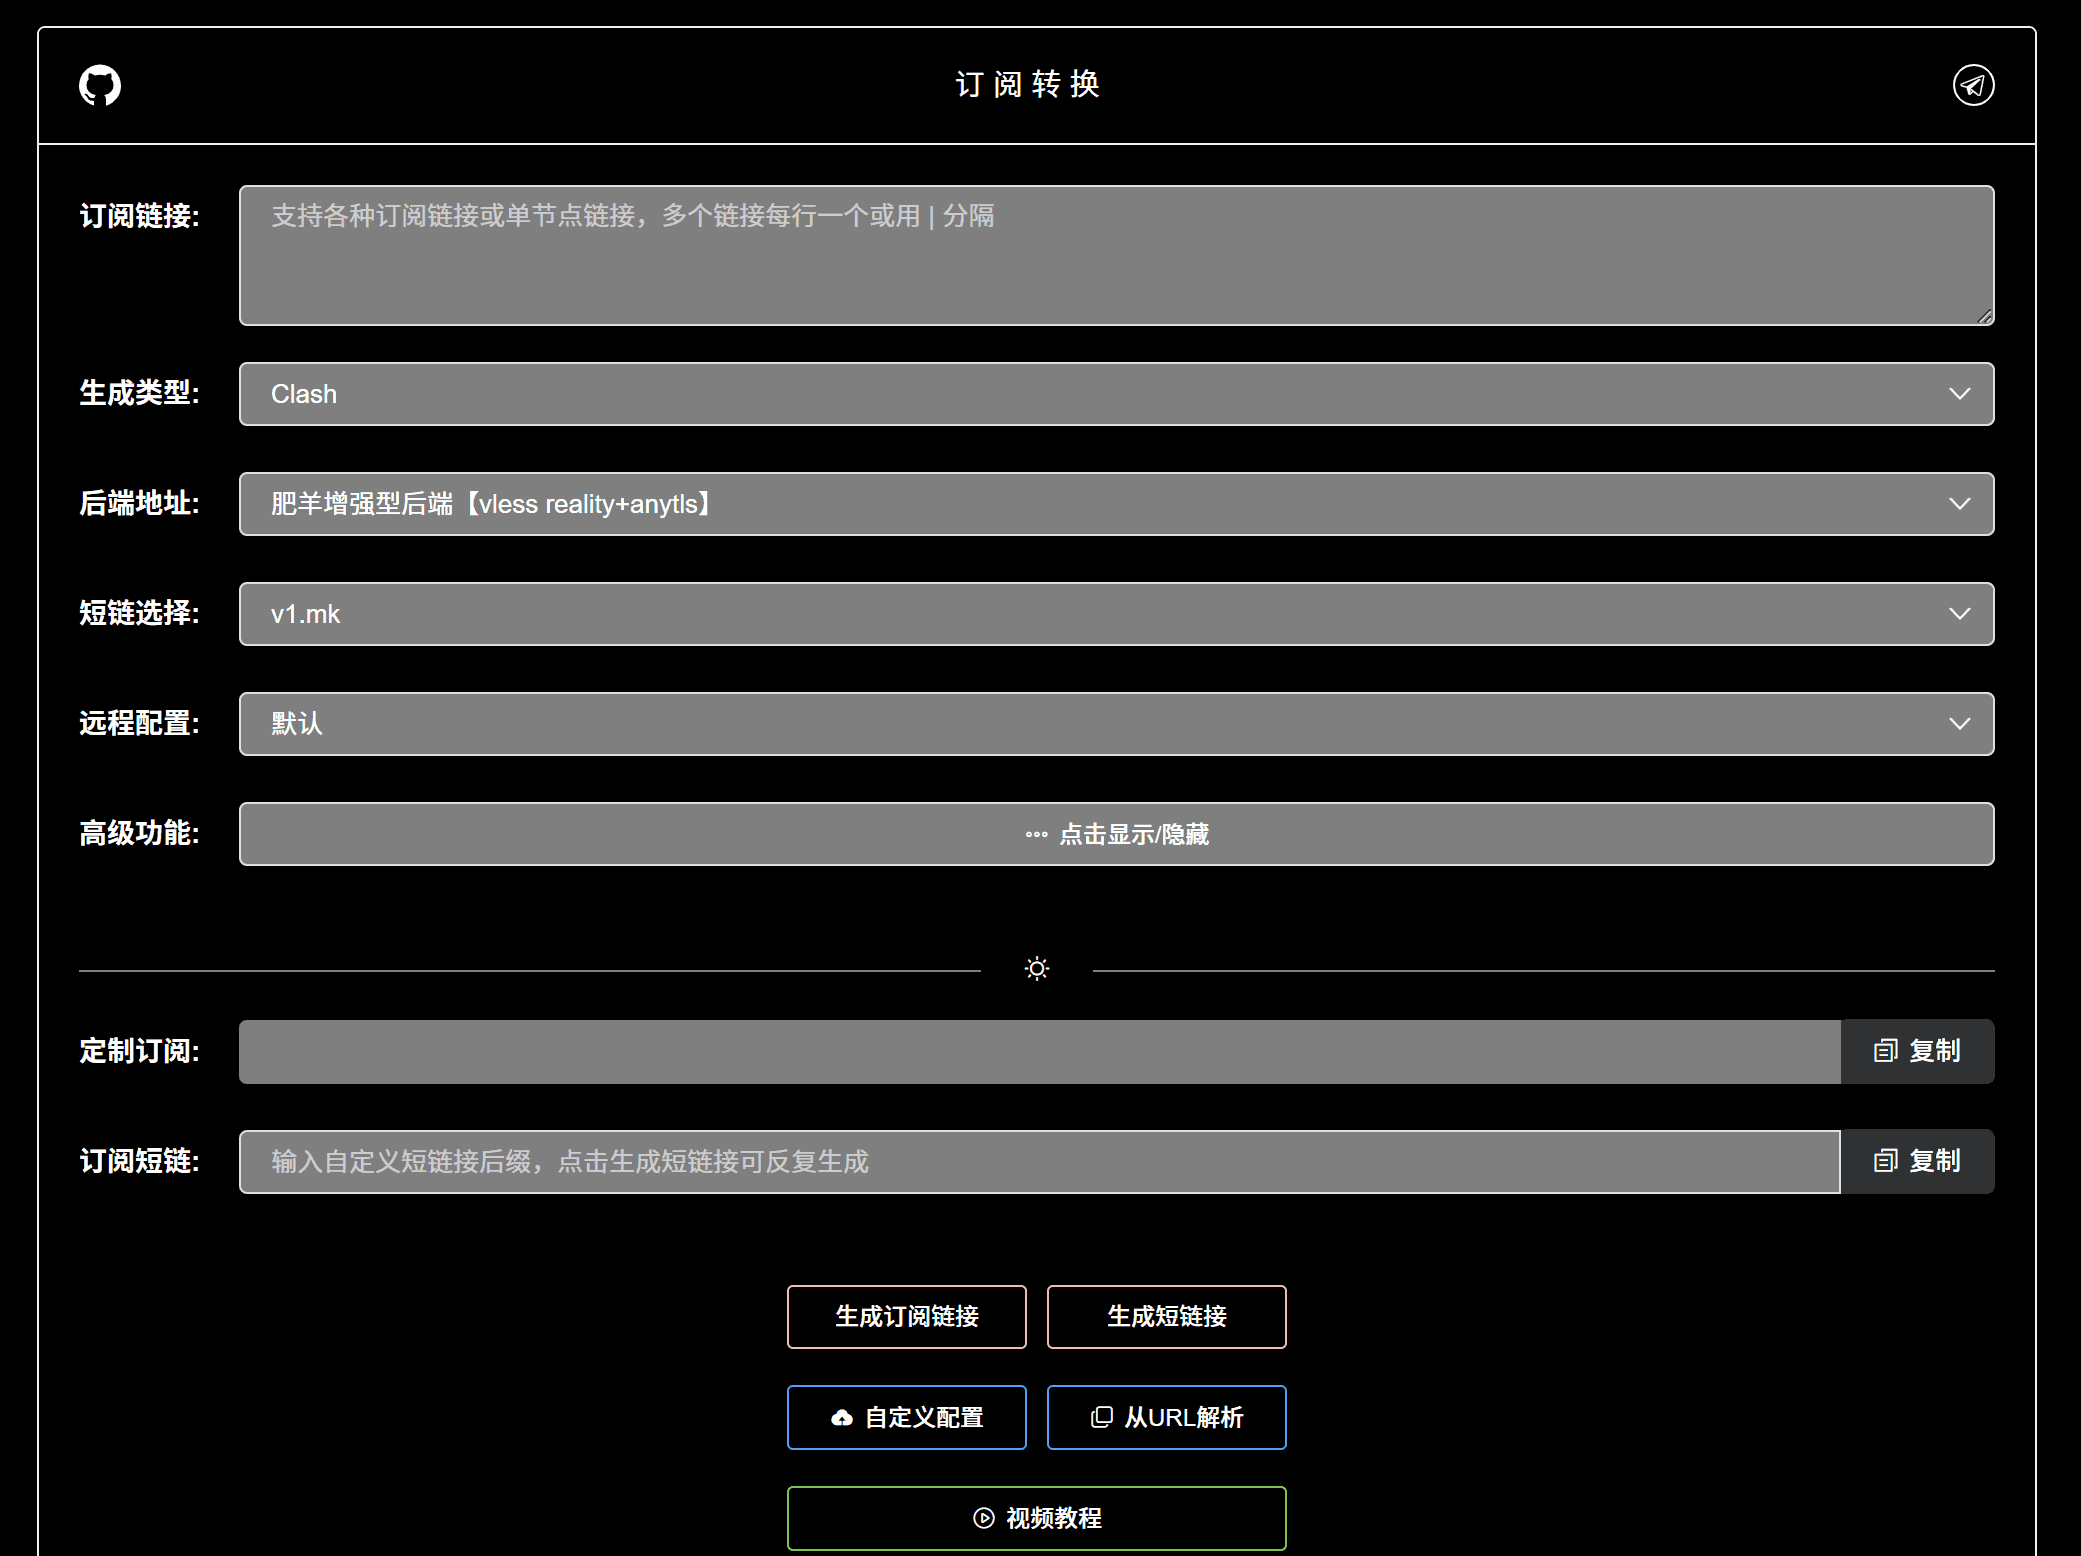2081x1556 pixels.
Task: Click the 短链选择 label
Action: tap(139, 613)
